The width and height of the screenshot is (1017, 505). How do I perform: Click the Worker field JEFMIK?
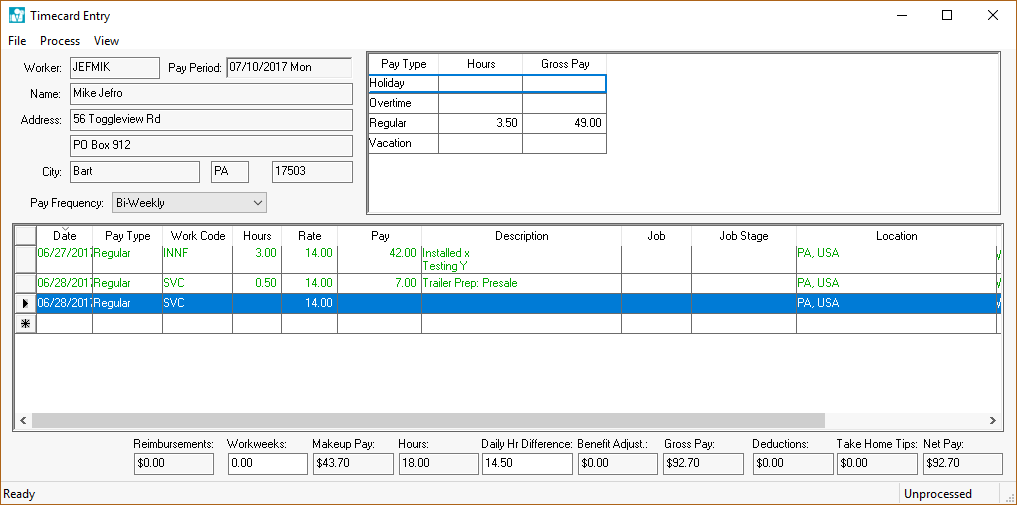tap(114, 68)
